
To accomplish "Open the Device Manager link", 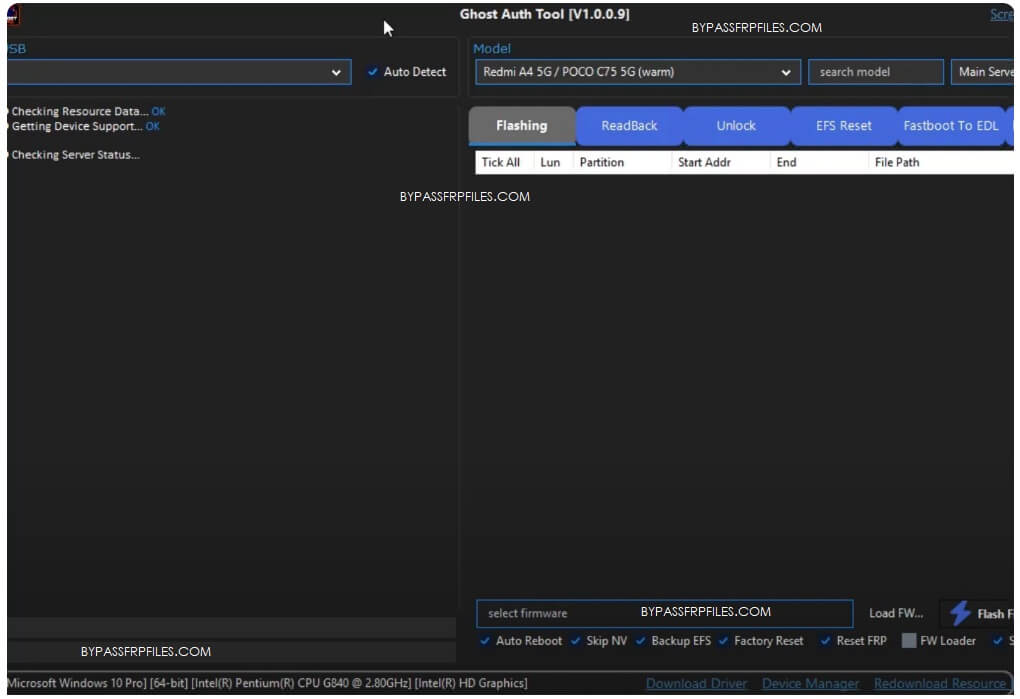I will point(810,683).
